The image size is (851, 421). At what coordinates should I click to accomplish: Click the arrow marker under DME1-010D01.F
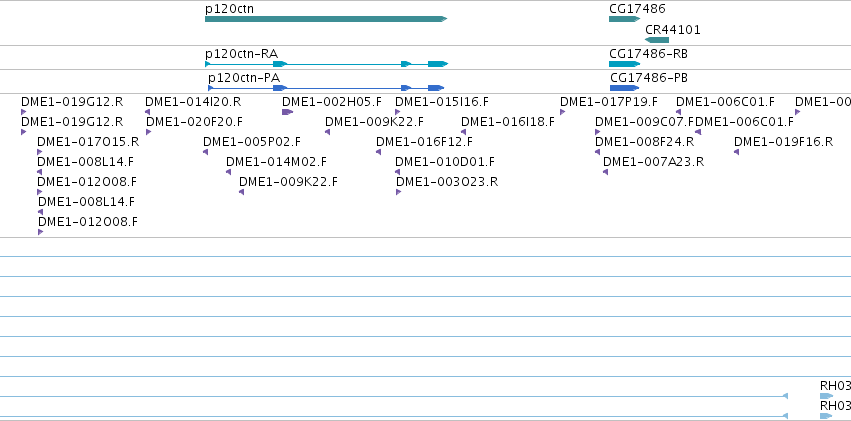pyautogui.click(x=397, y=172)
